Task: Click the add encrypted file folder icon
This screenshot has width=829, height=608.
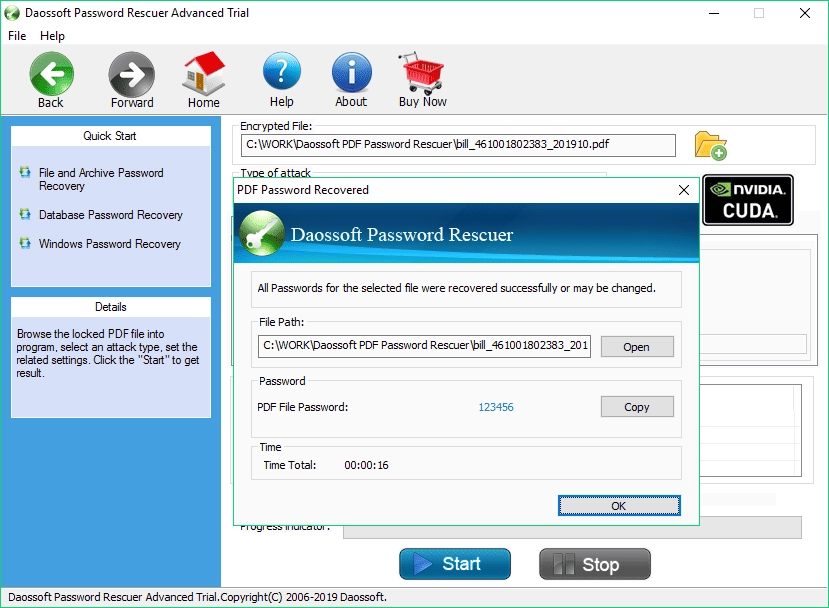Action: coord(711,145)
